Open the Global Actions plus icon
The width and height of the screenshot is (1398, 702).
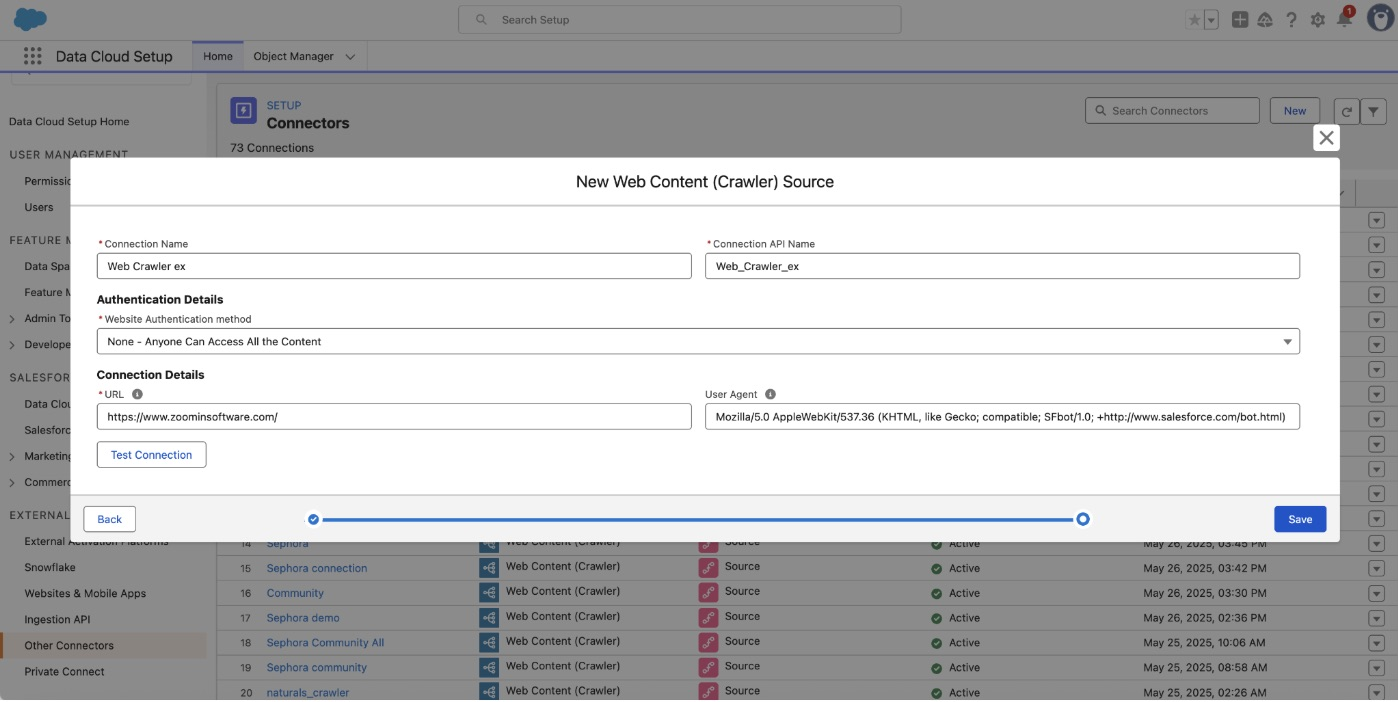click(x=1240, y=20)
